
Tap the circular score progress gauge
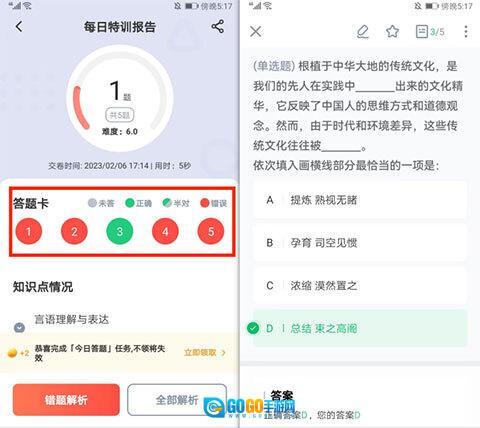click(120, 98)
